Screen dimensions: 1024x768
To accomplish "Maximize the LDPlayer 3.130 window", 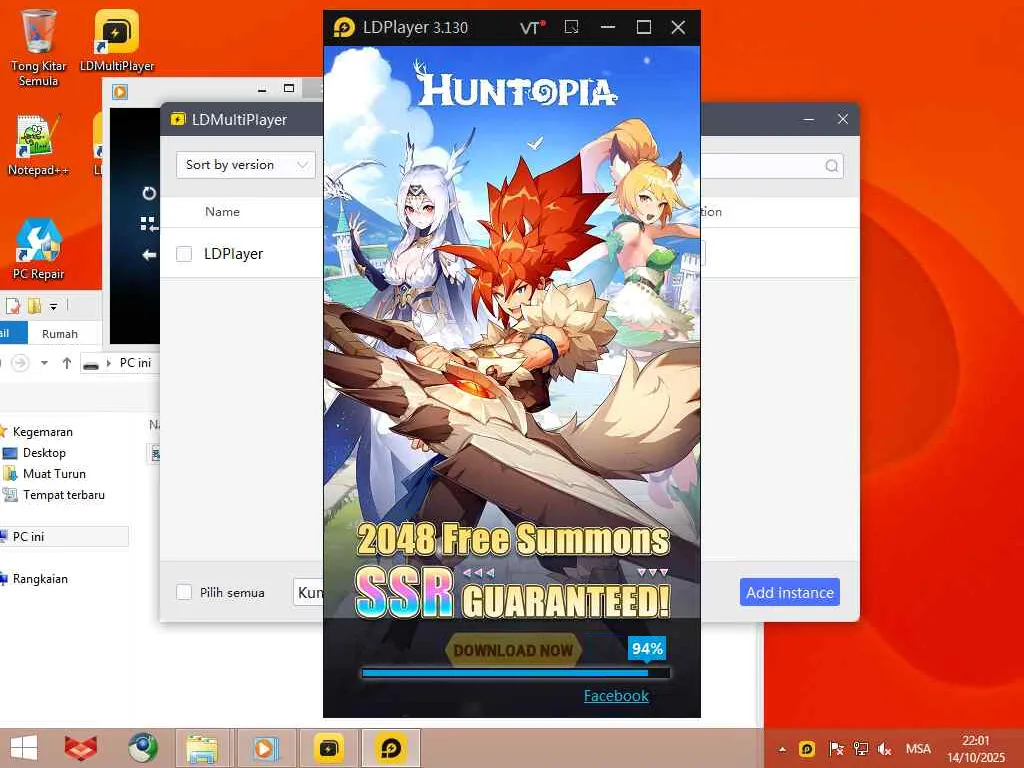I will (644, 27).
